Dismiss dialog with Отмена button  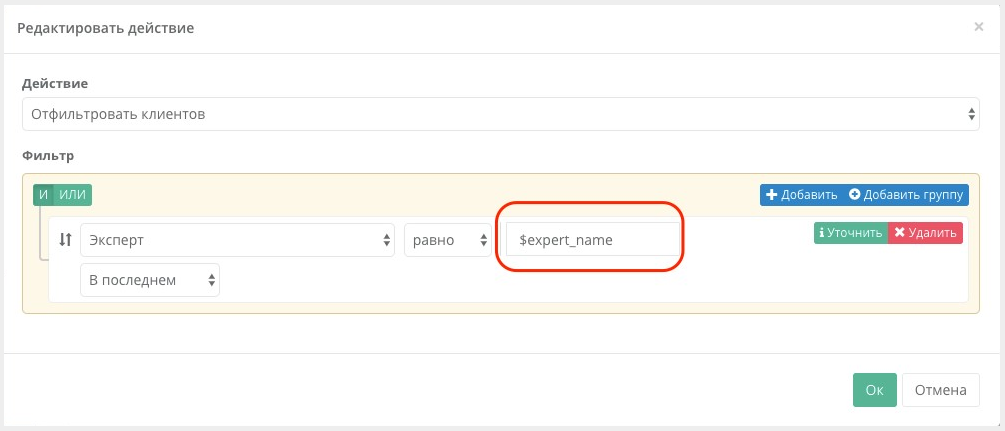coord(940,390)
